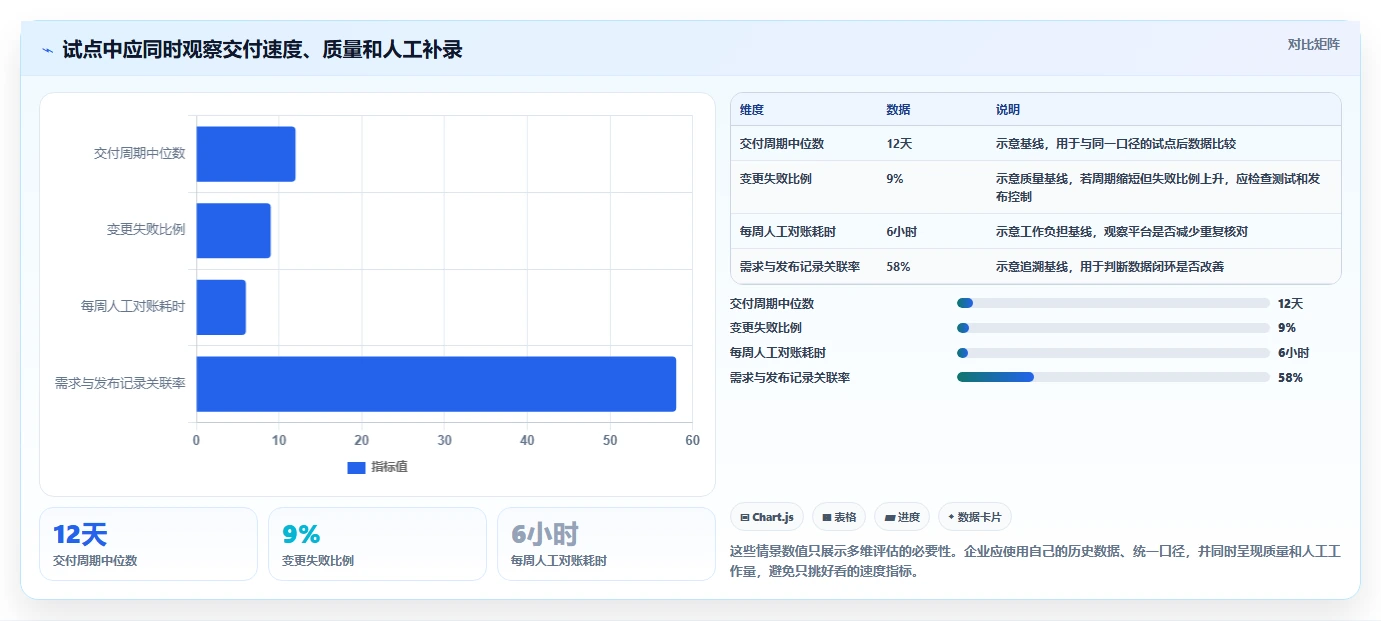Viewport: 1381px width, 621px height.
Task: Click the 需求与发布记录关联率 progress bar
Action: tap(1113, 377)
